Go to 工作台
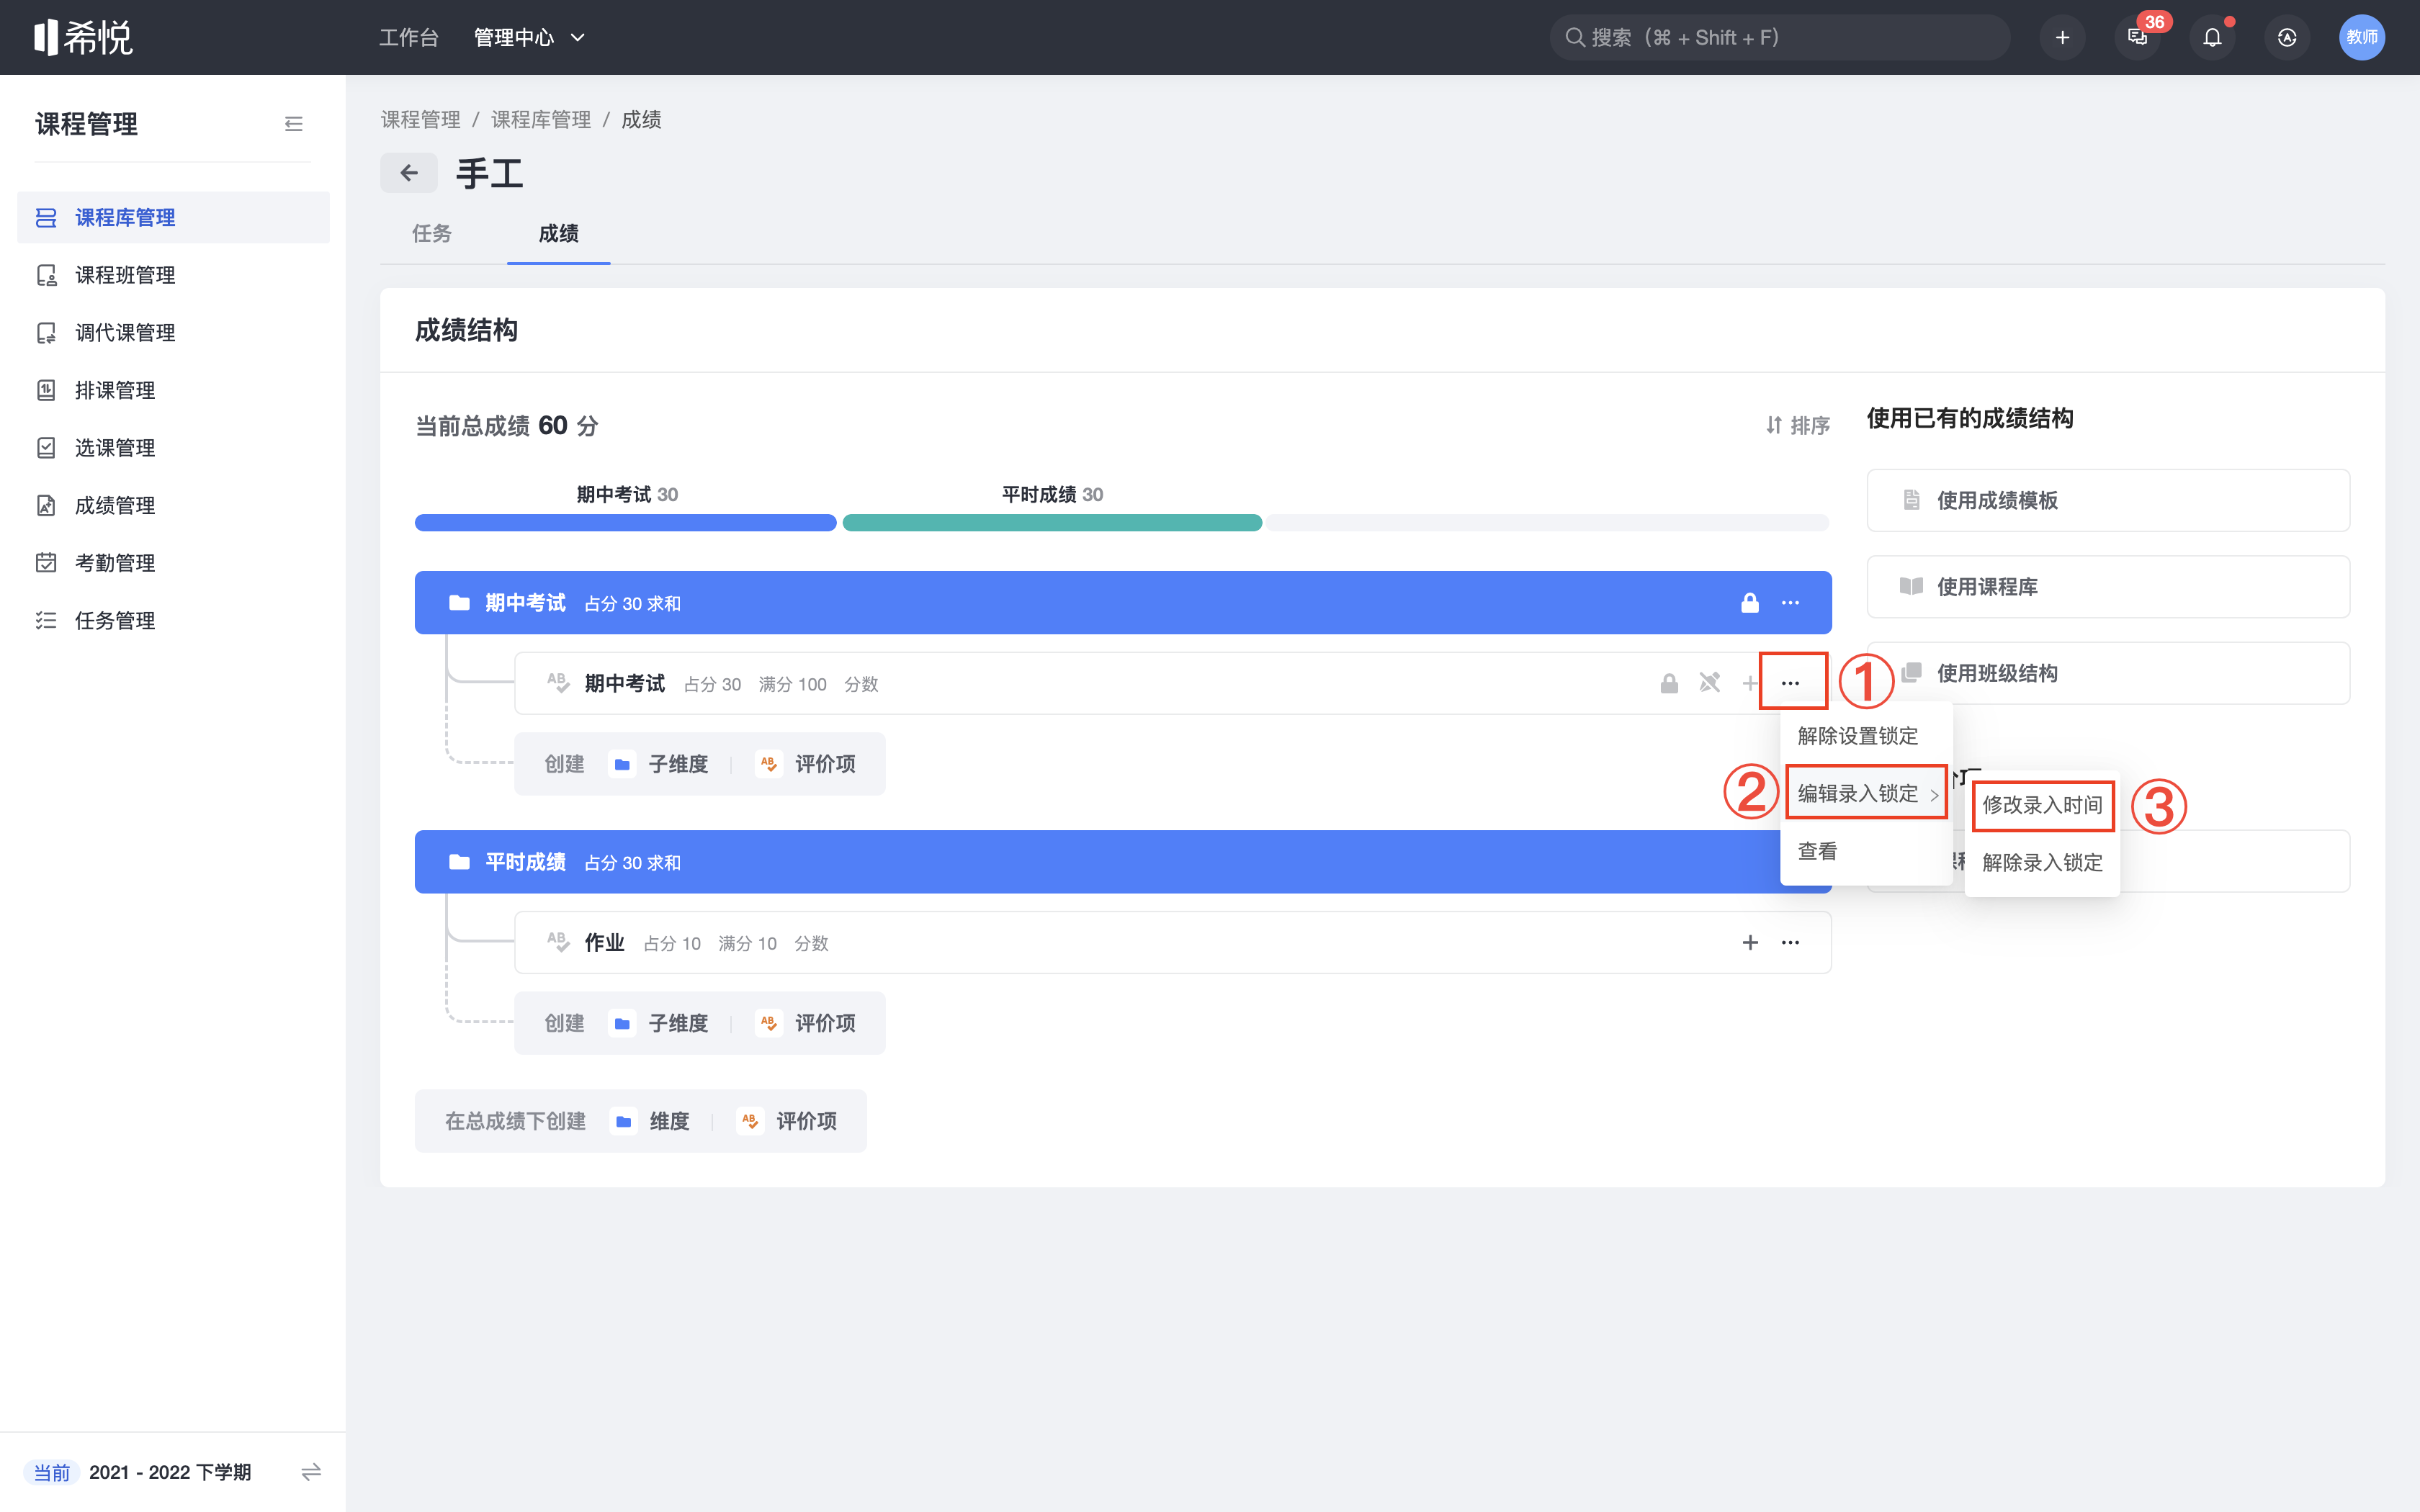Screen dimensions: 2420x1512 [408, 37]
